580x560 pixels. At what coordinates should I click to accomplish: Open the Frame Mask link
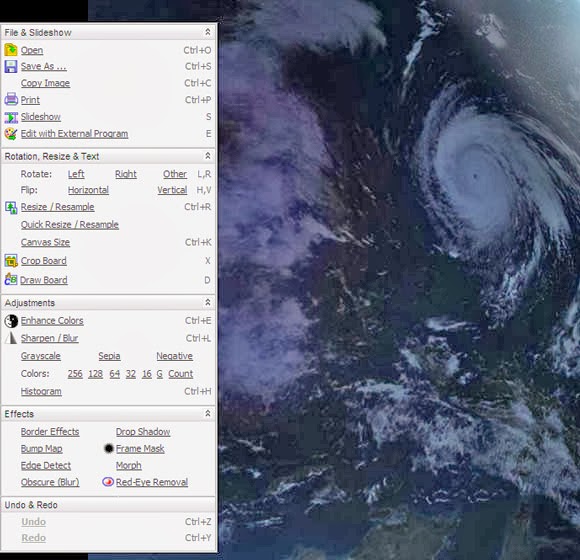coord(140,449)
